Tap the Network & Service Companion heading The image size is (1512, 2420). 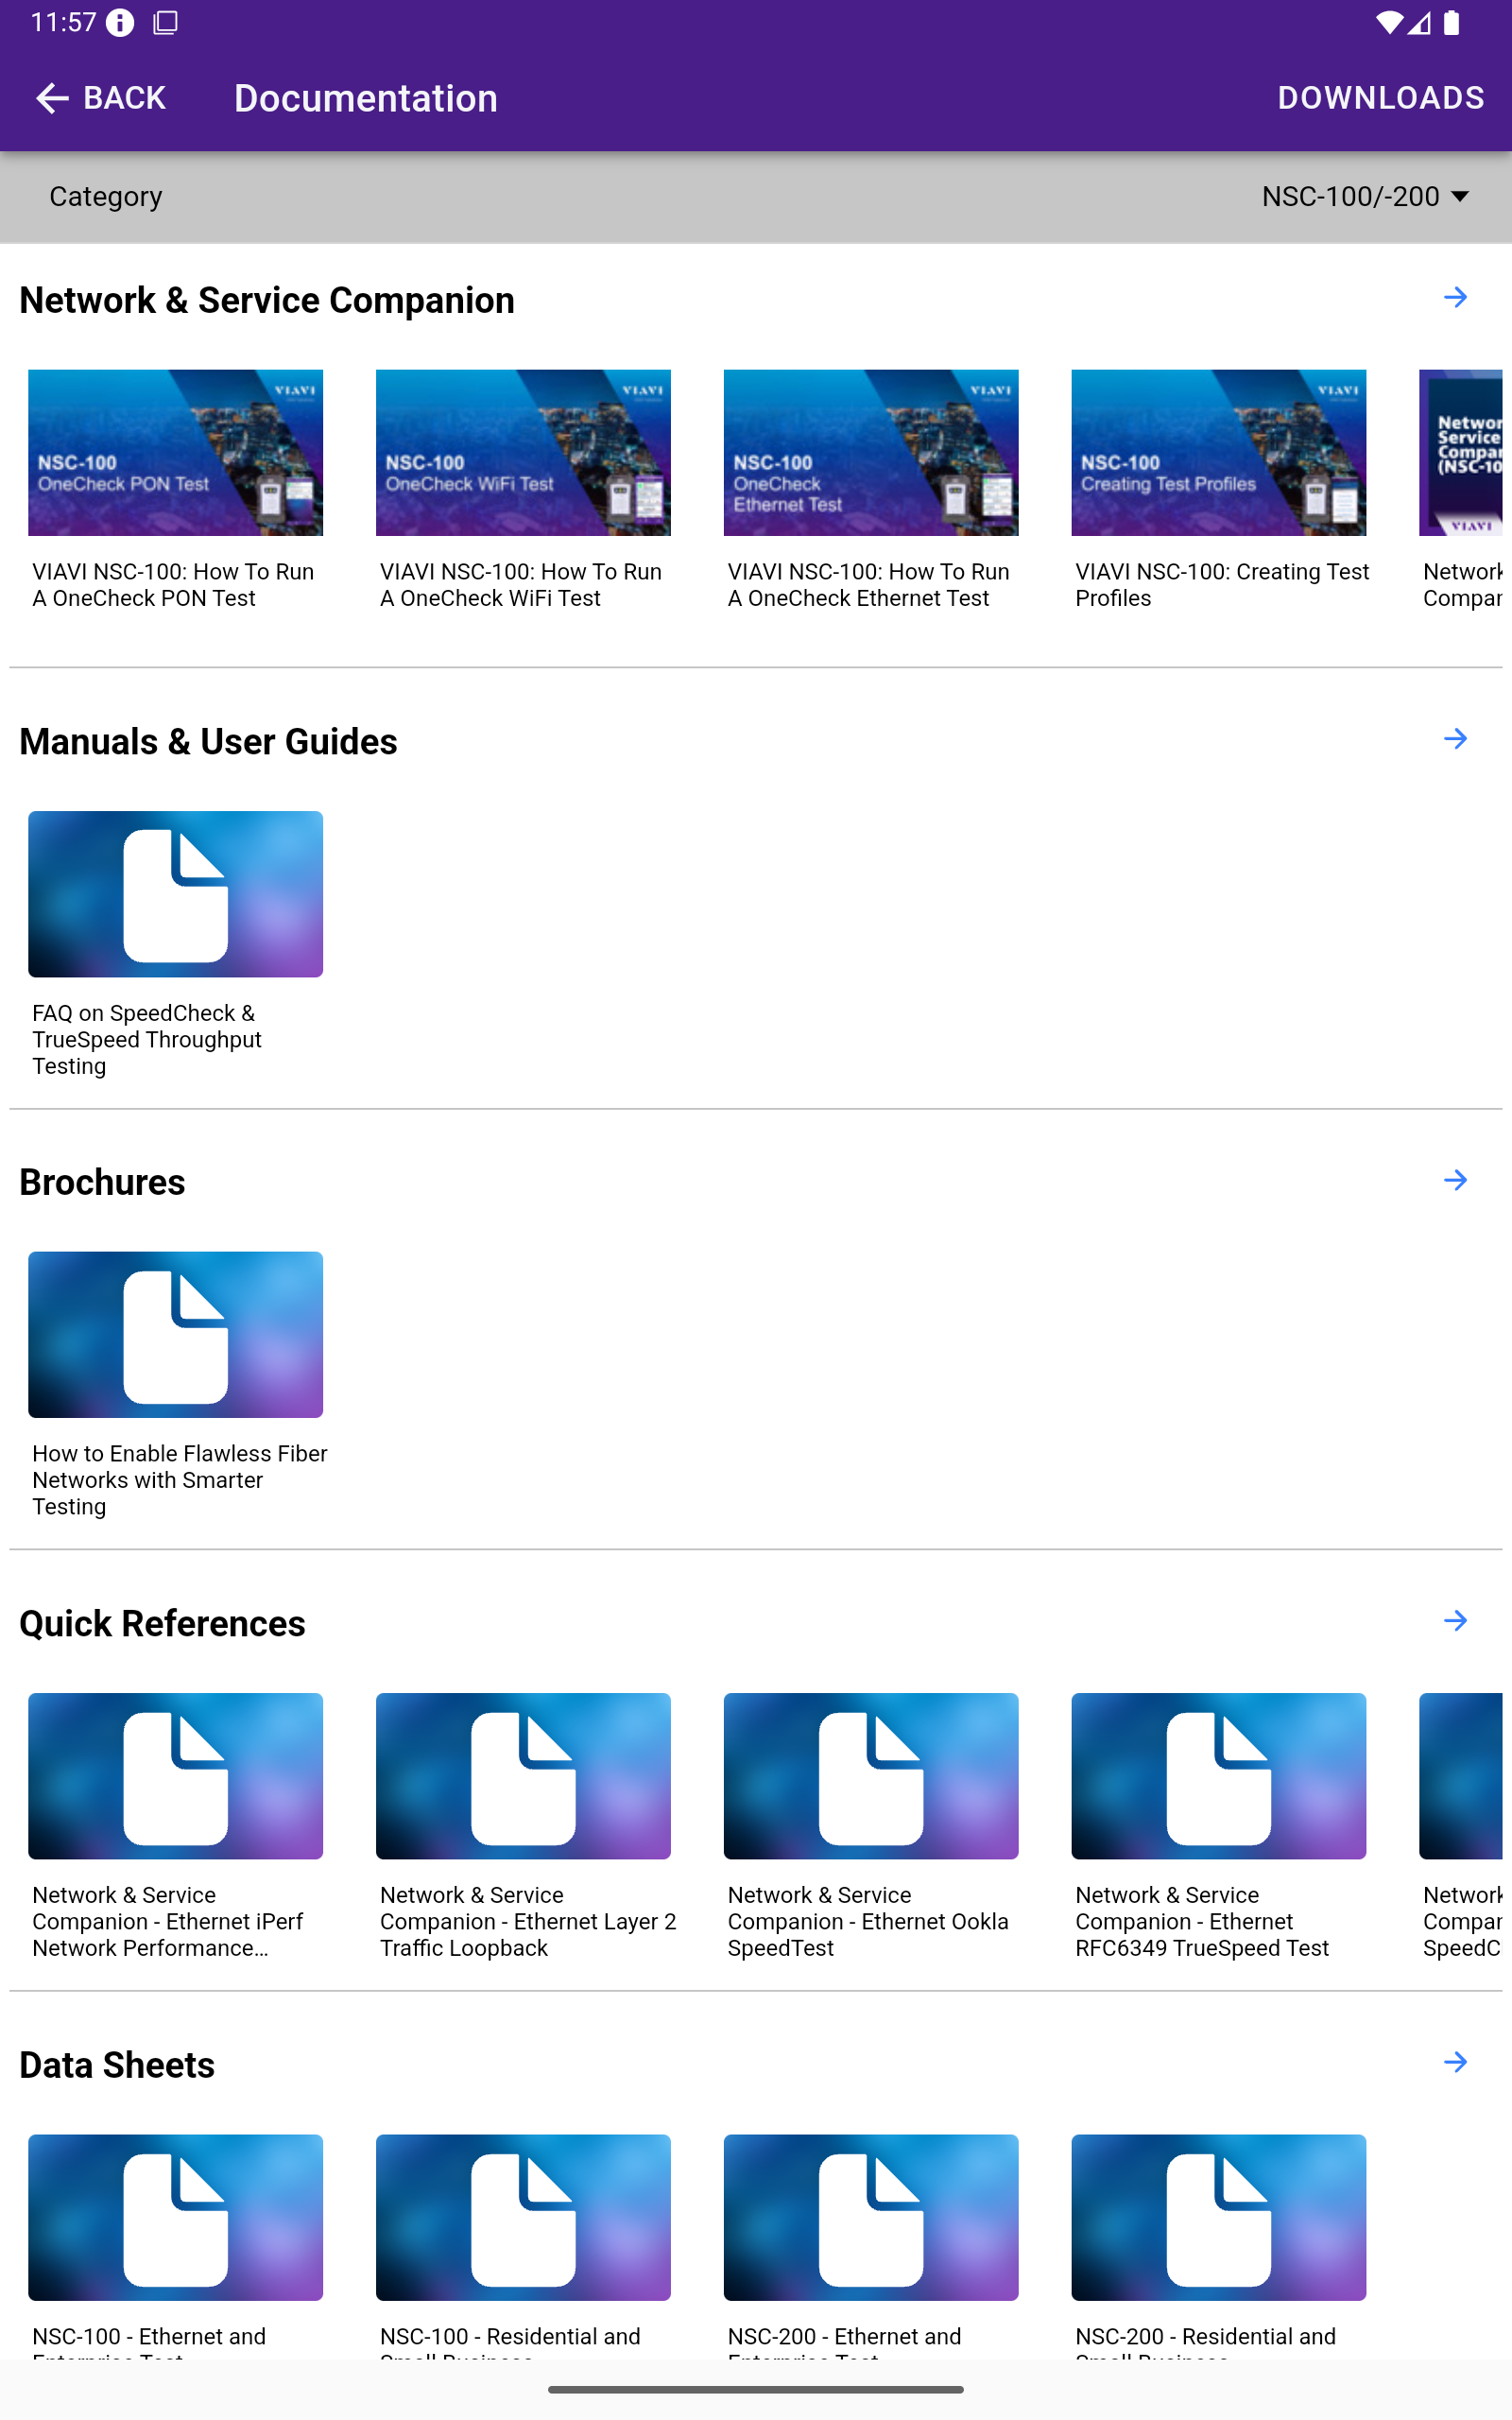(x=267, y=300)
